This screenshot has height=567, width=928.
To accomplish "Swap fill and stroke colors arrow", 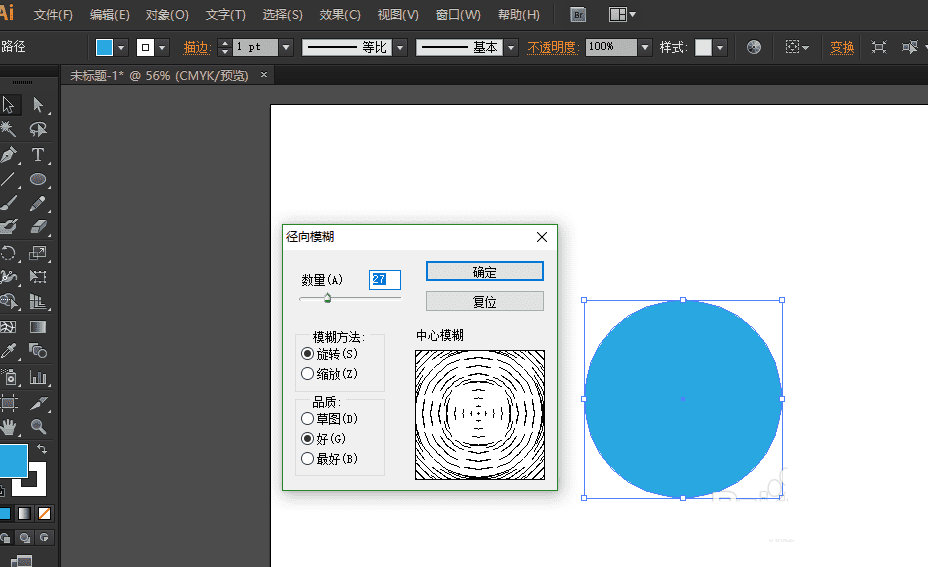I will 41,449.
